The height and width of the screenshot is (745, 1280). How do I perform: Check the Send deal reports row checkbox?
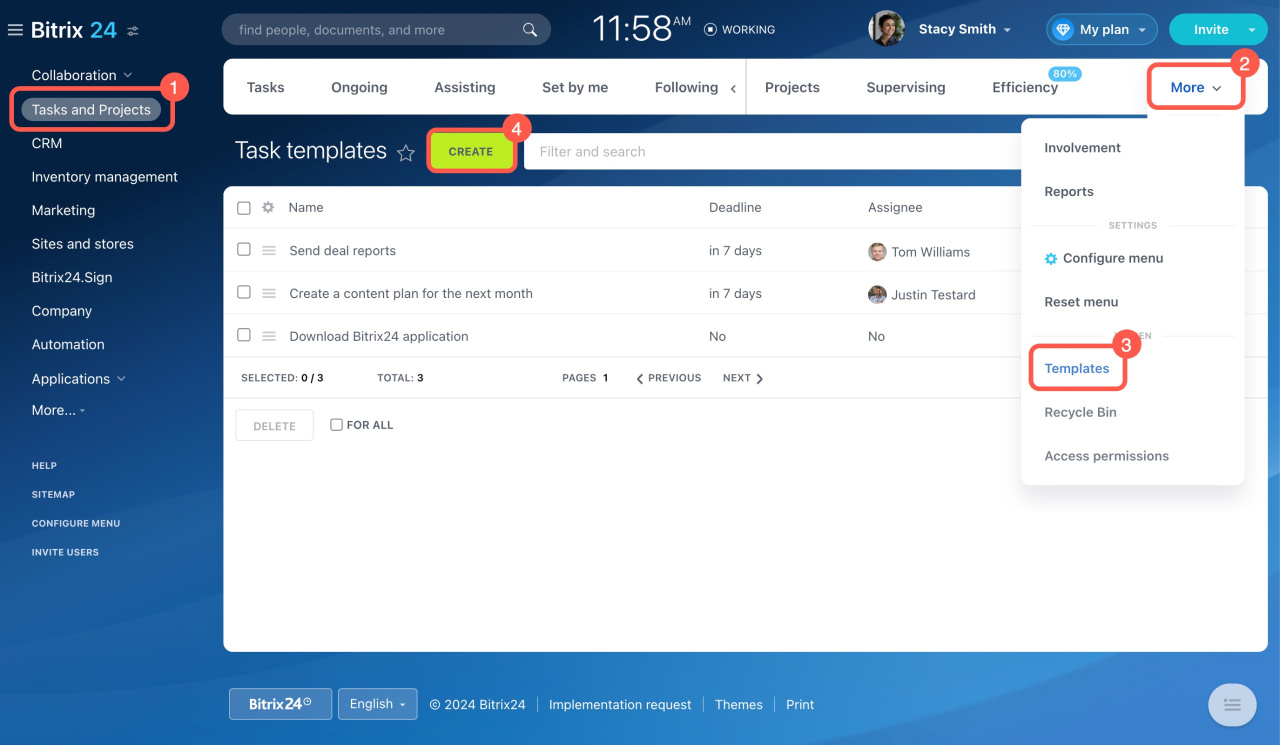point(244,250)
